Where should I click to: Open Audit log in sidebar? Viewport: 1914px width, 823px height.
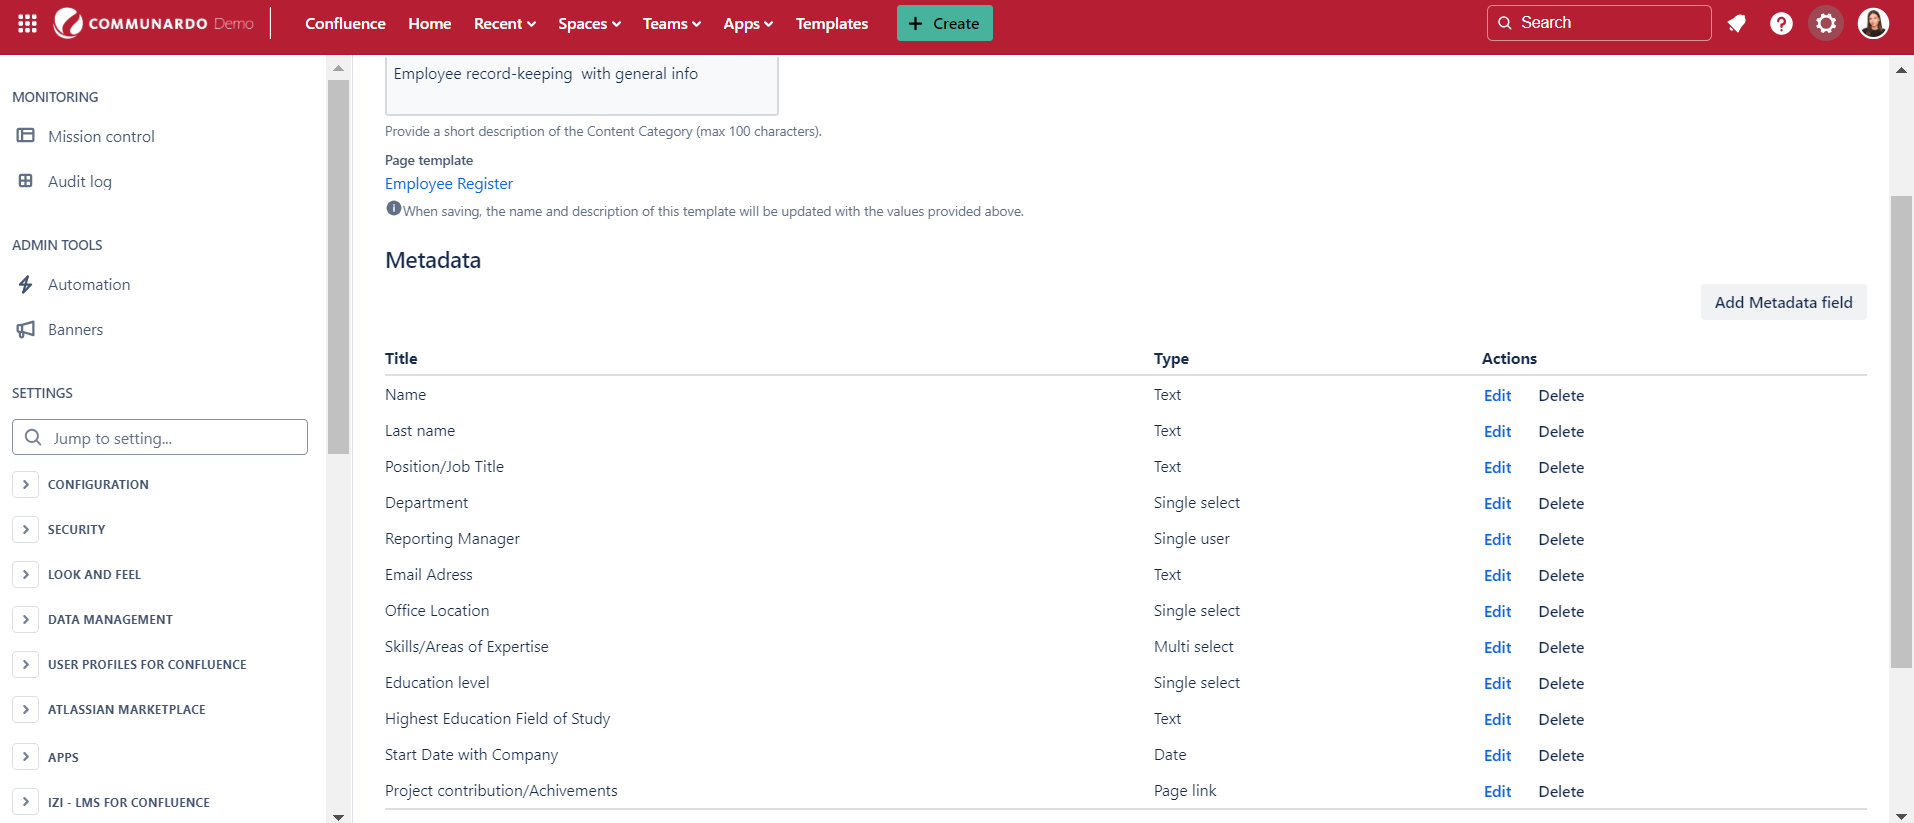click(80, 181)
